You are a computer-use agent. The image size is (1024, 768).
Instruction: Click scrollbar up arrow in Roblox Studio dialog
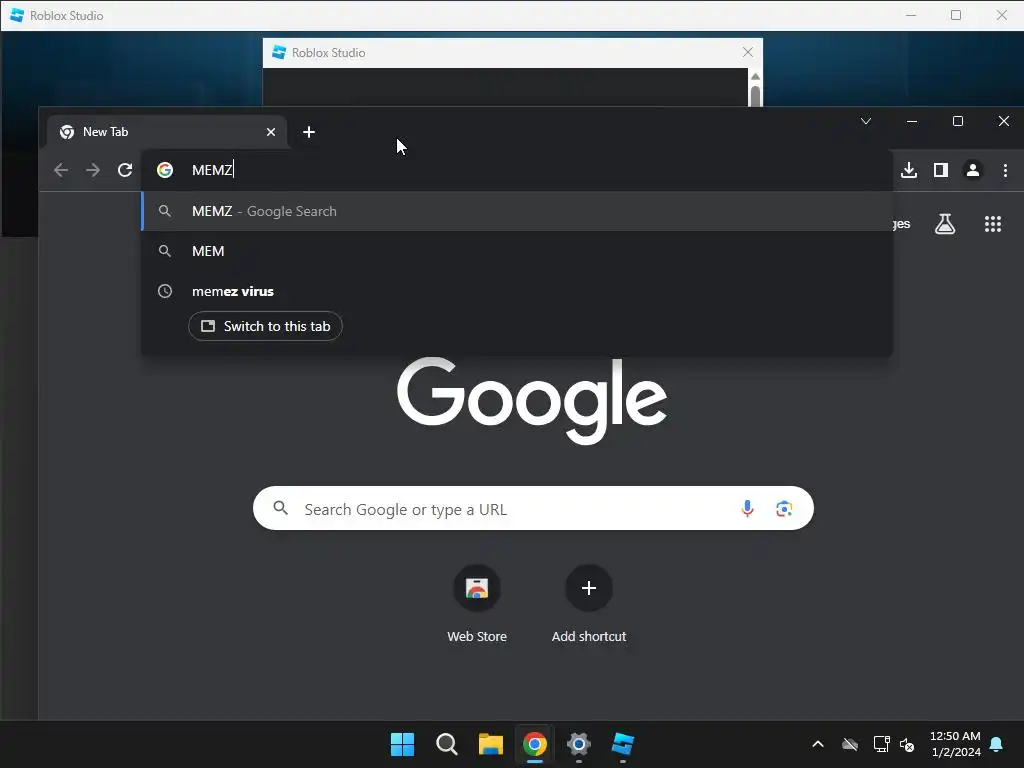[755, 76]
